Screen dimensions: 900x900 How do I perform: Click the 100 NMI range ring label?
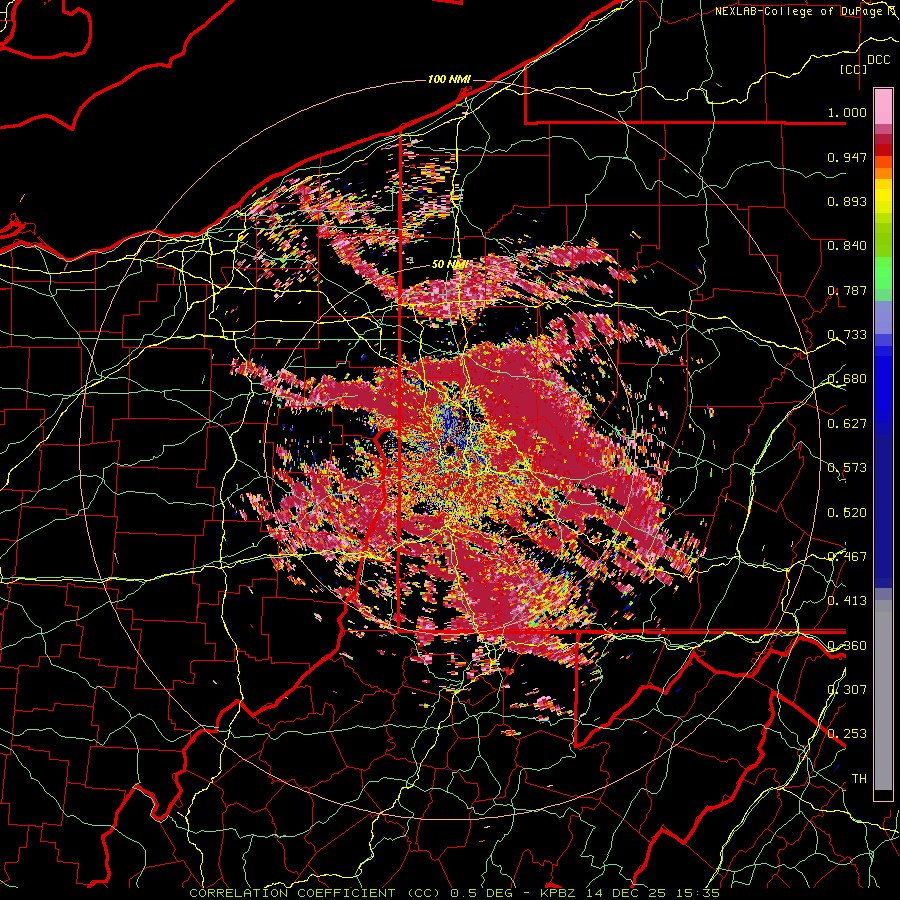(449, 79)
